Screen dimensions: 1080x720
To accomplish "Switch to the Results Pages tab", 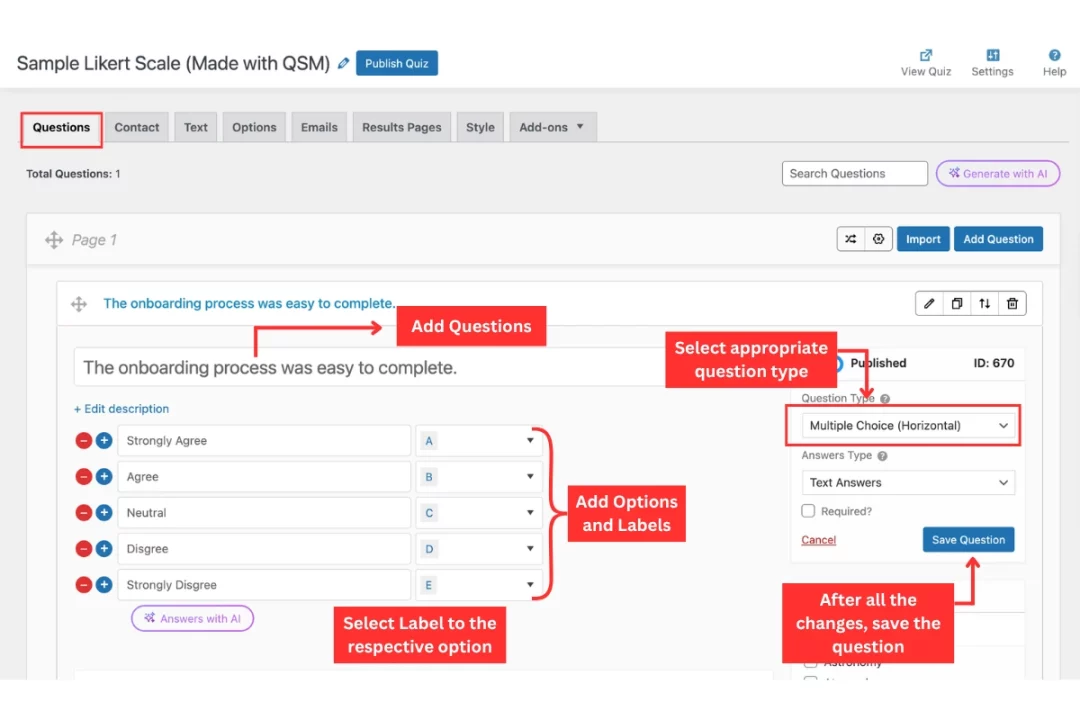I will coord(401,128).
